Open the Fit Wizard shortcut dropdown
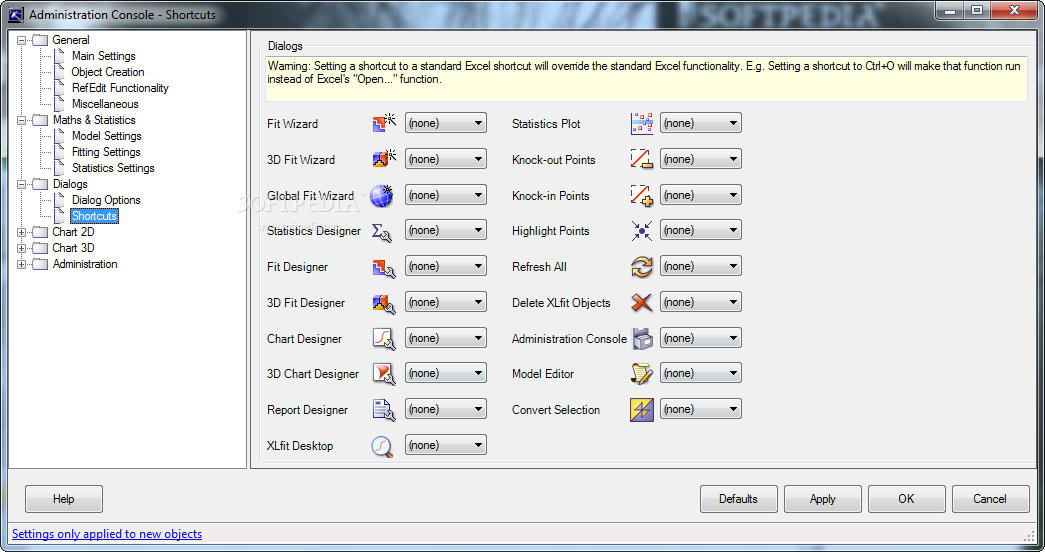Image resolution: width=1045 pixels, height=552 pixels. (446, 123)
